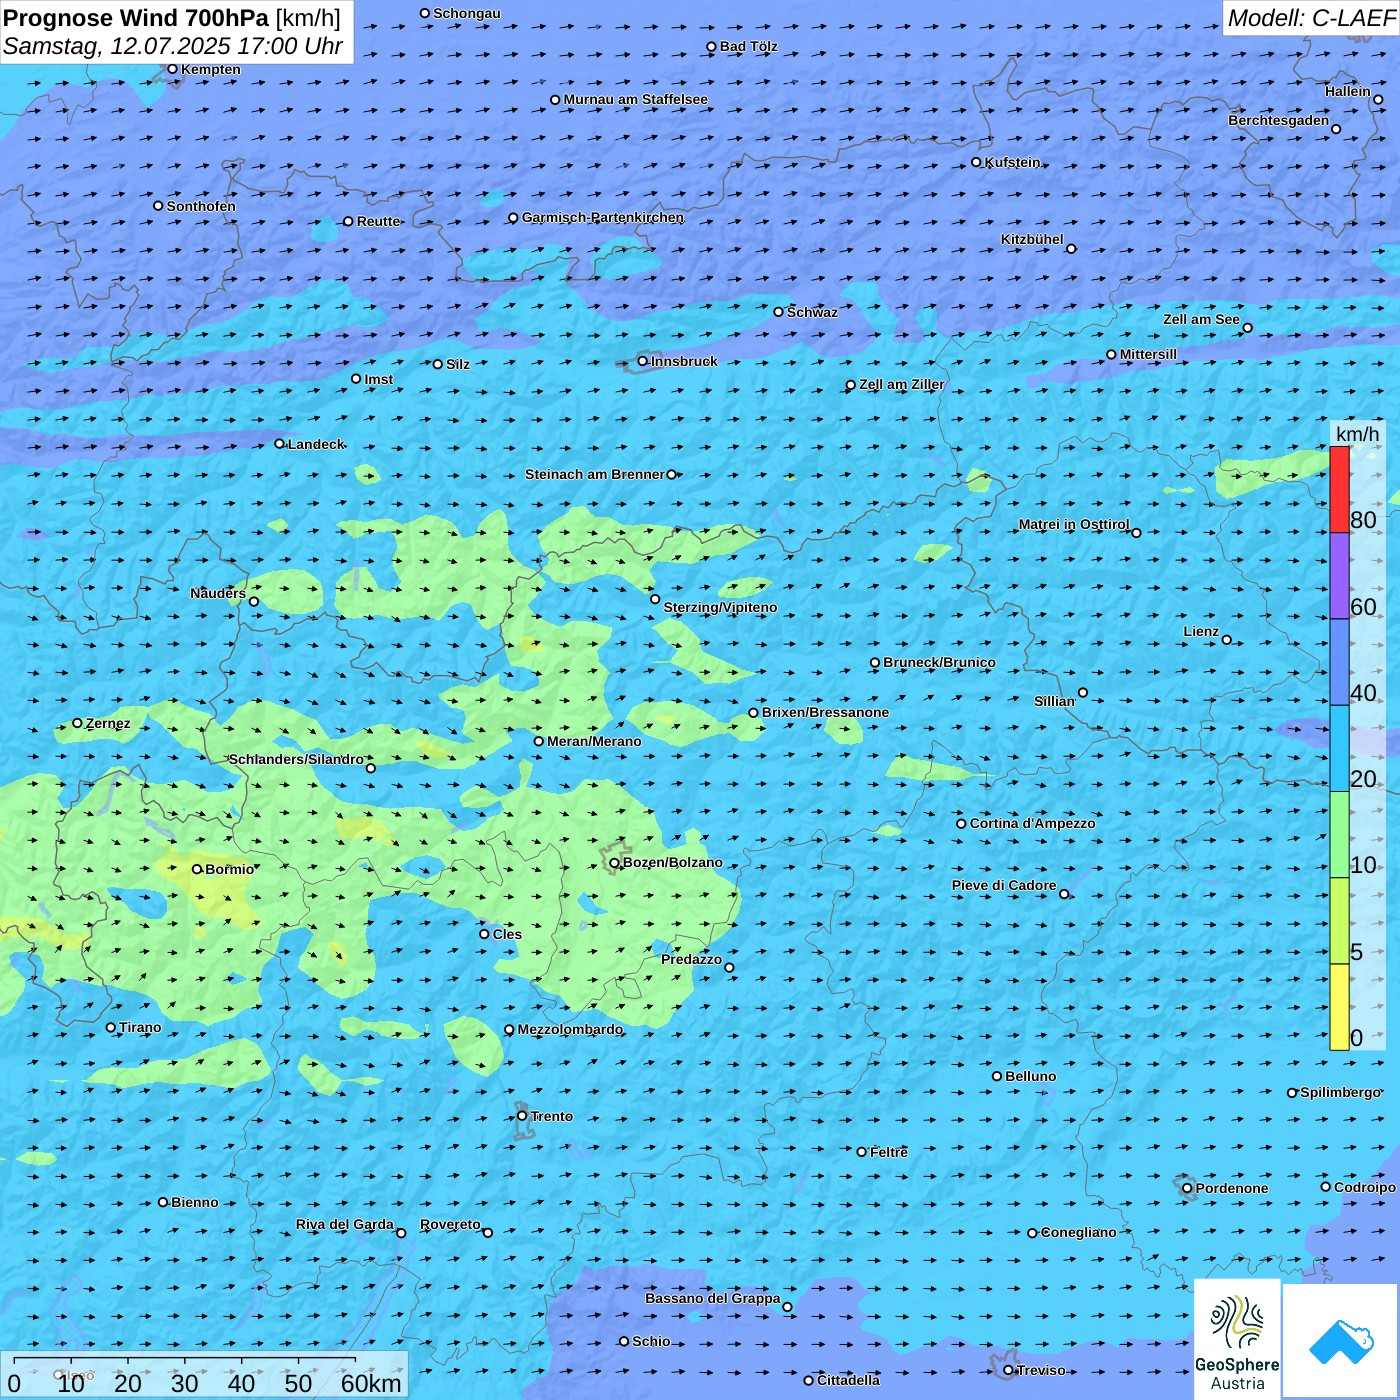Click the 'Cortina d'Ampezzo' label

tap(1032, 823)
